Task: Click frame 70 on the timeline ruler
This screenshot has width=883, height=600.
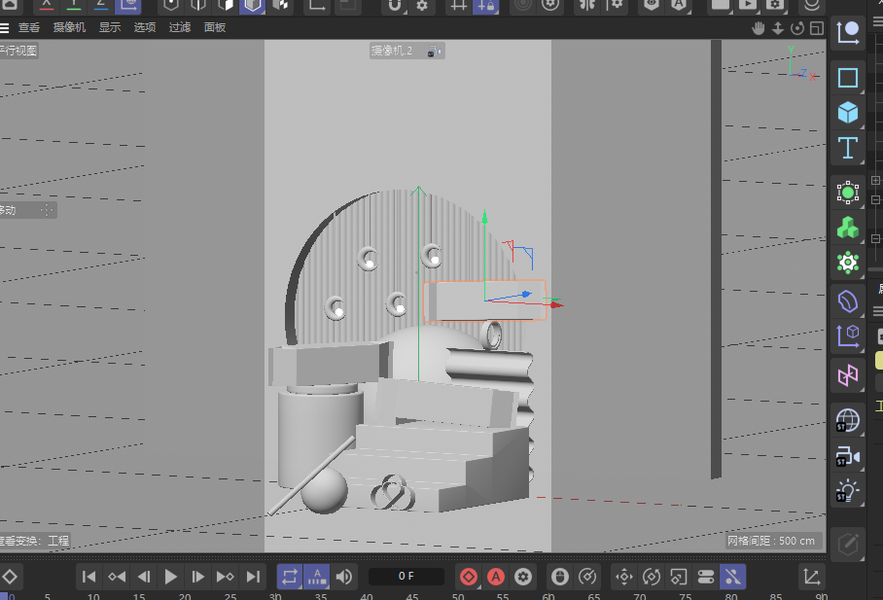Action: click(640, 596)
